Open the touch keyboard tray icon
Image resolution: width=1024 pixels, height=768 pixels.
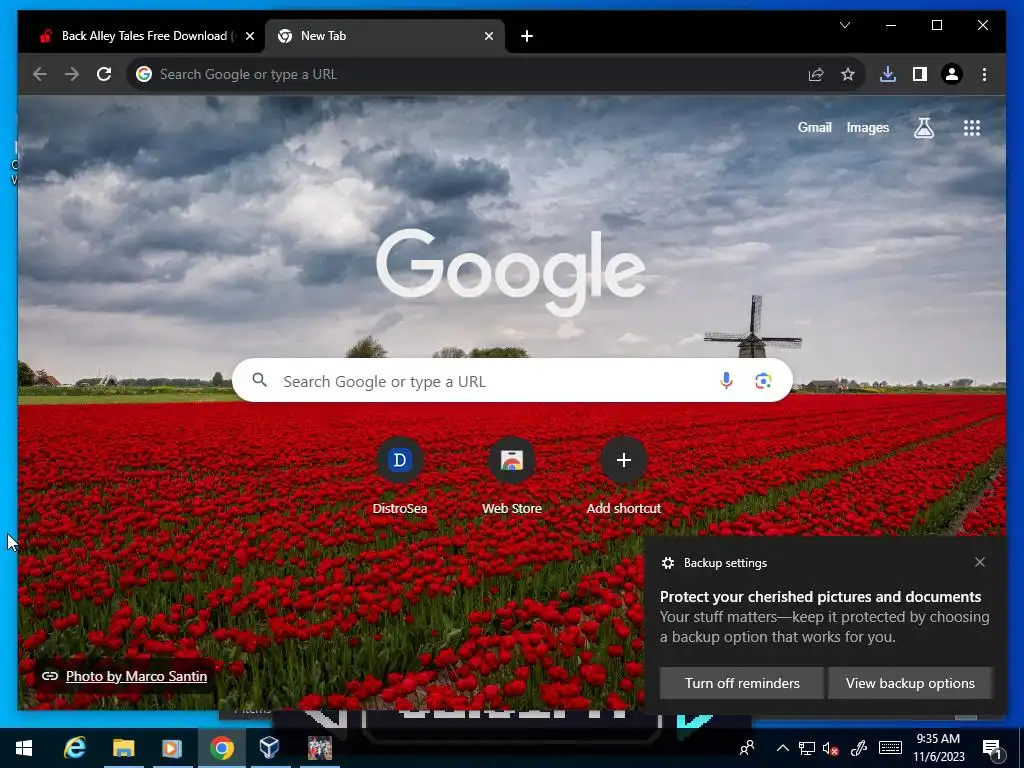[890, 748]
